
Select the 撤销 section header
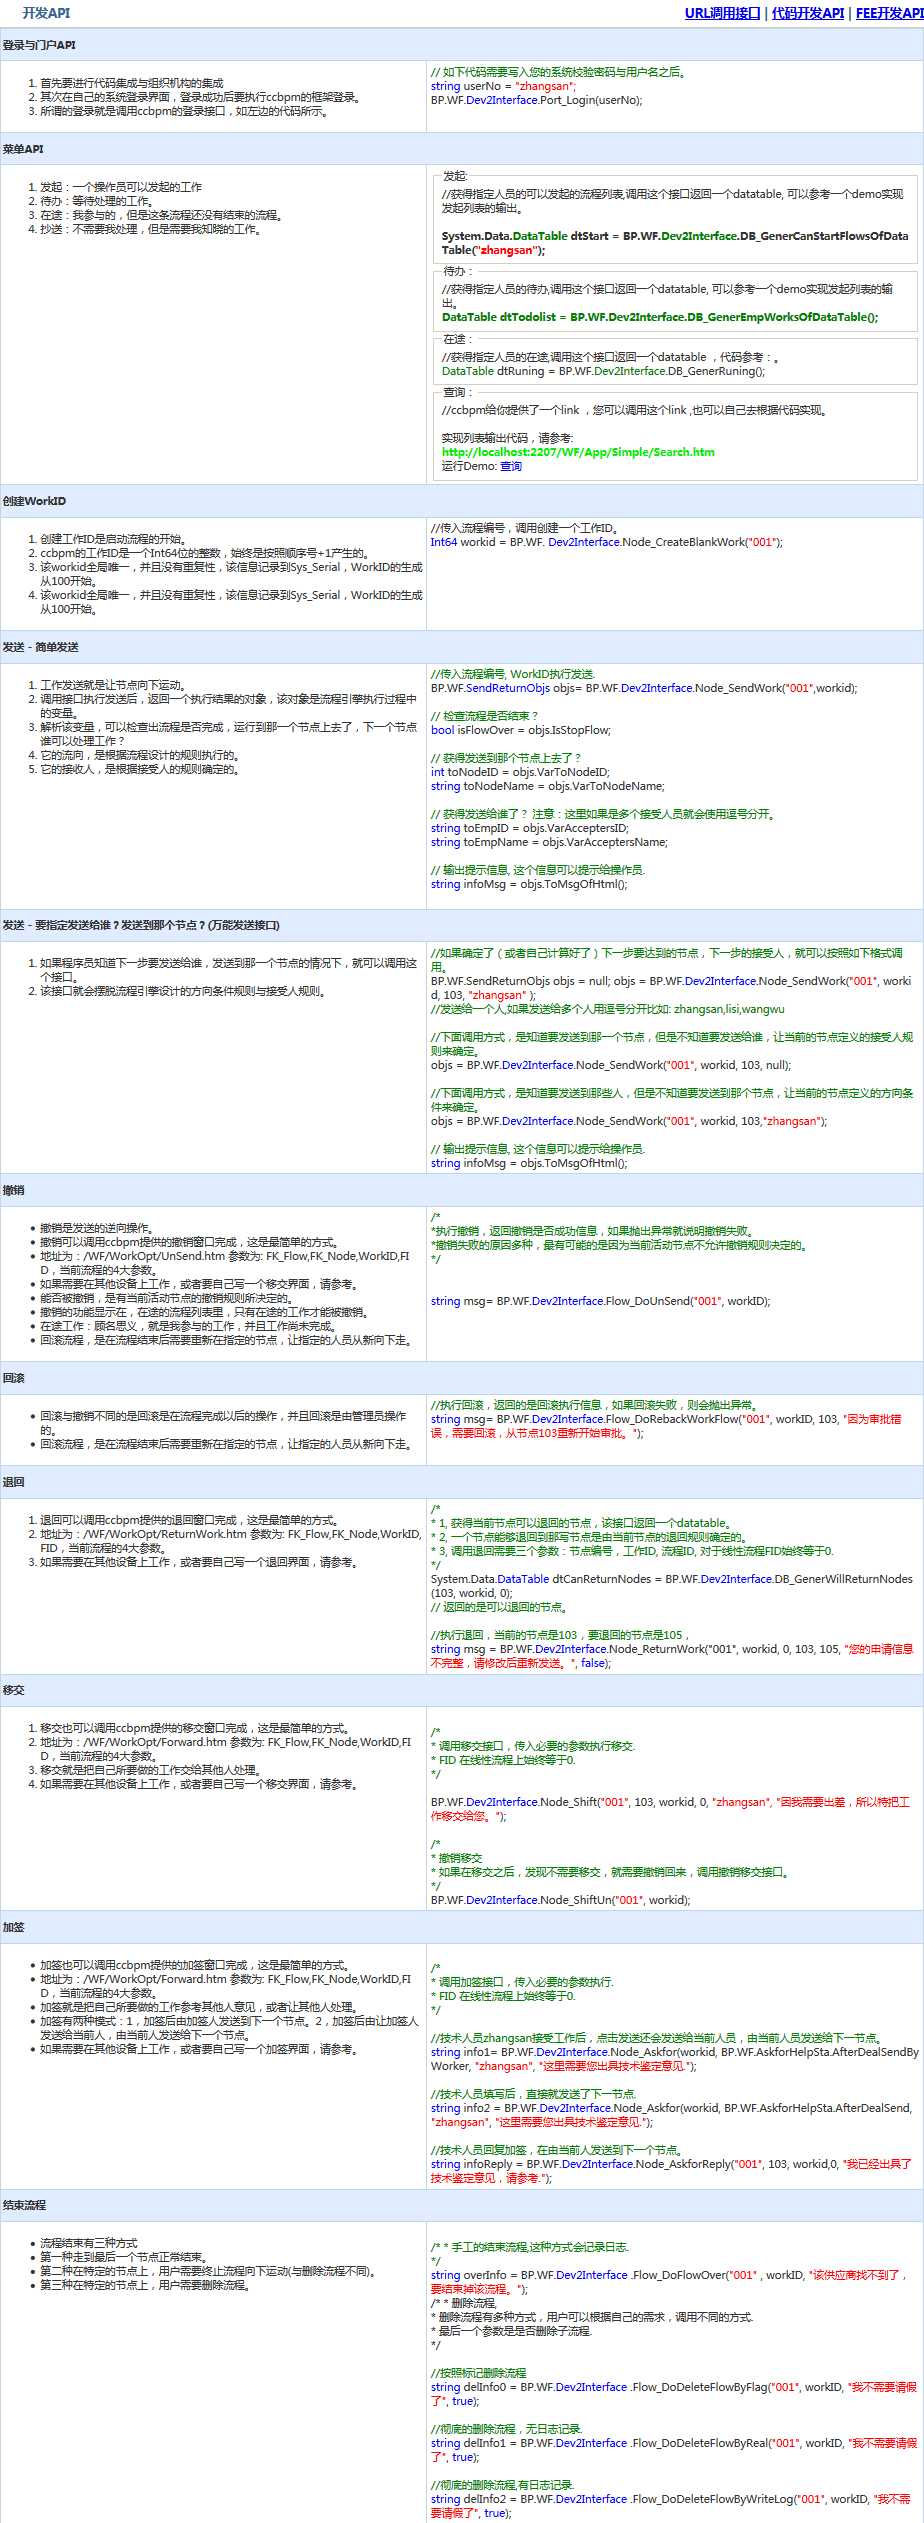click(x=462, y=1190)
